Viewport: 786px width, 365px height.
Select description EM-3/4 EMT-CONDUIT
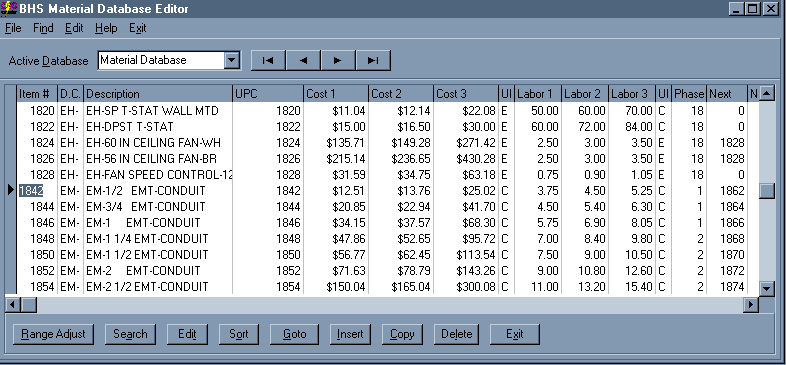click(x=145, y=207)
